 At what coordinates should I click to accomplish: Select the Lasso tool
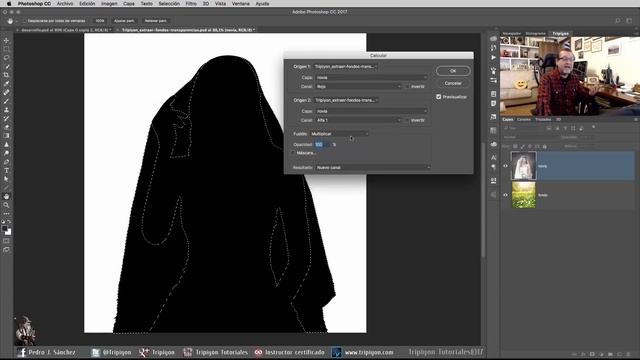[x=6, y=58]
